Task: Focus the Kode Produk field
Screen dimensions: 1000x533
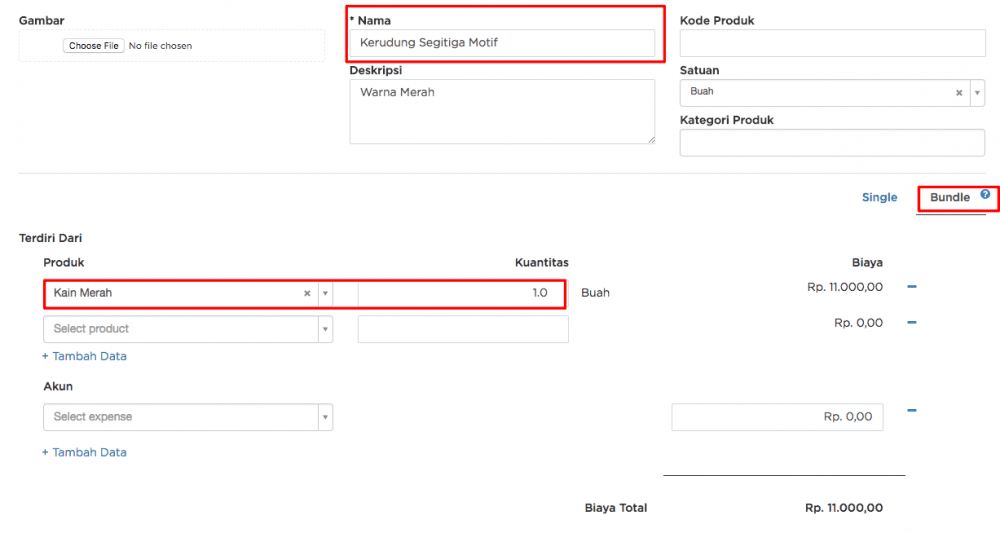Action: coord(832,43)
